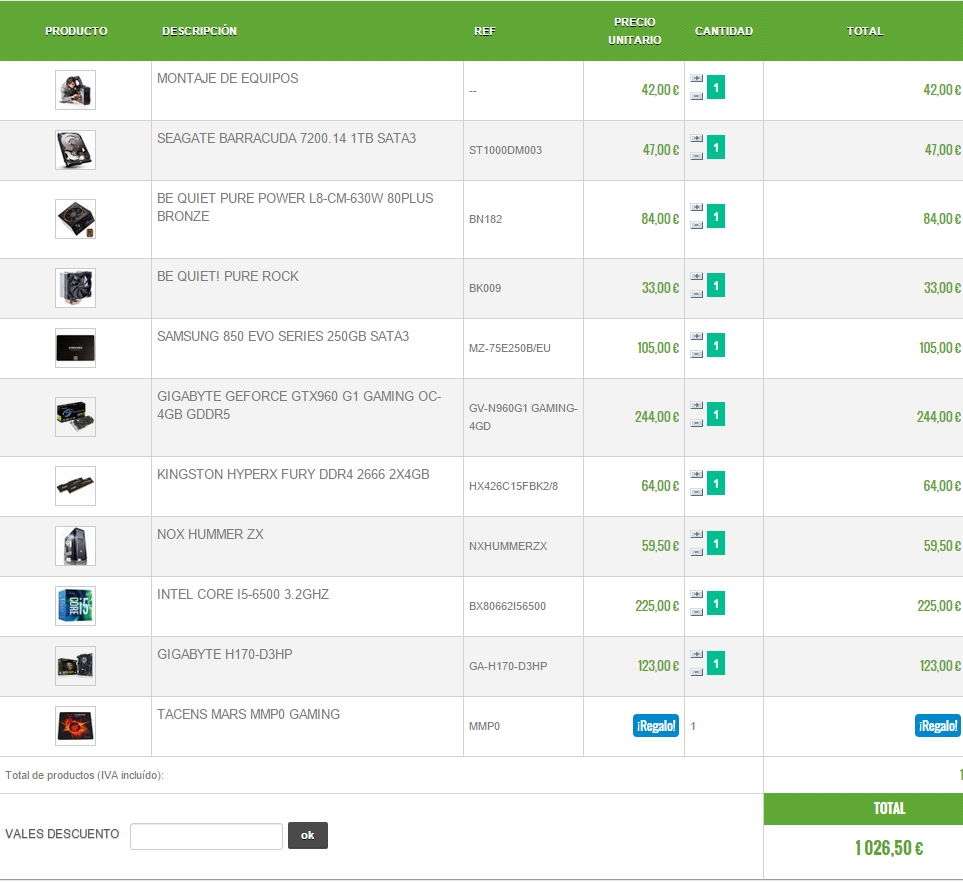Select the reference text ST1000DM003
The width and height of the screenshot is (963, 882).
coord(505,150)
